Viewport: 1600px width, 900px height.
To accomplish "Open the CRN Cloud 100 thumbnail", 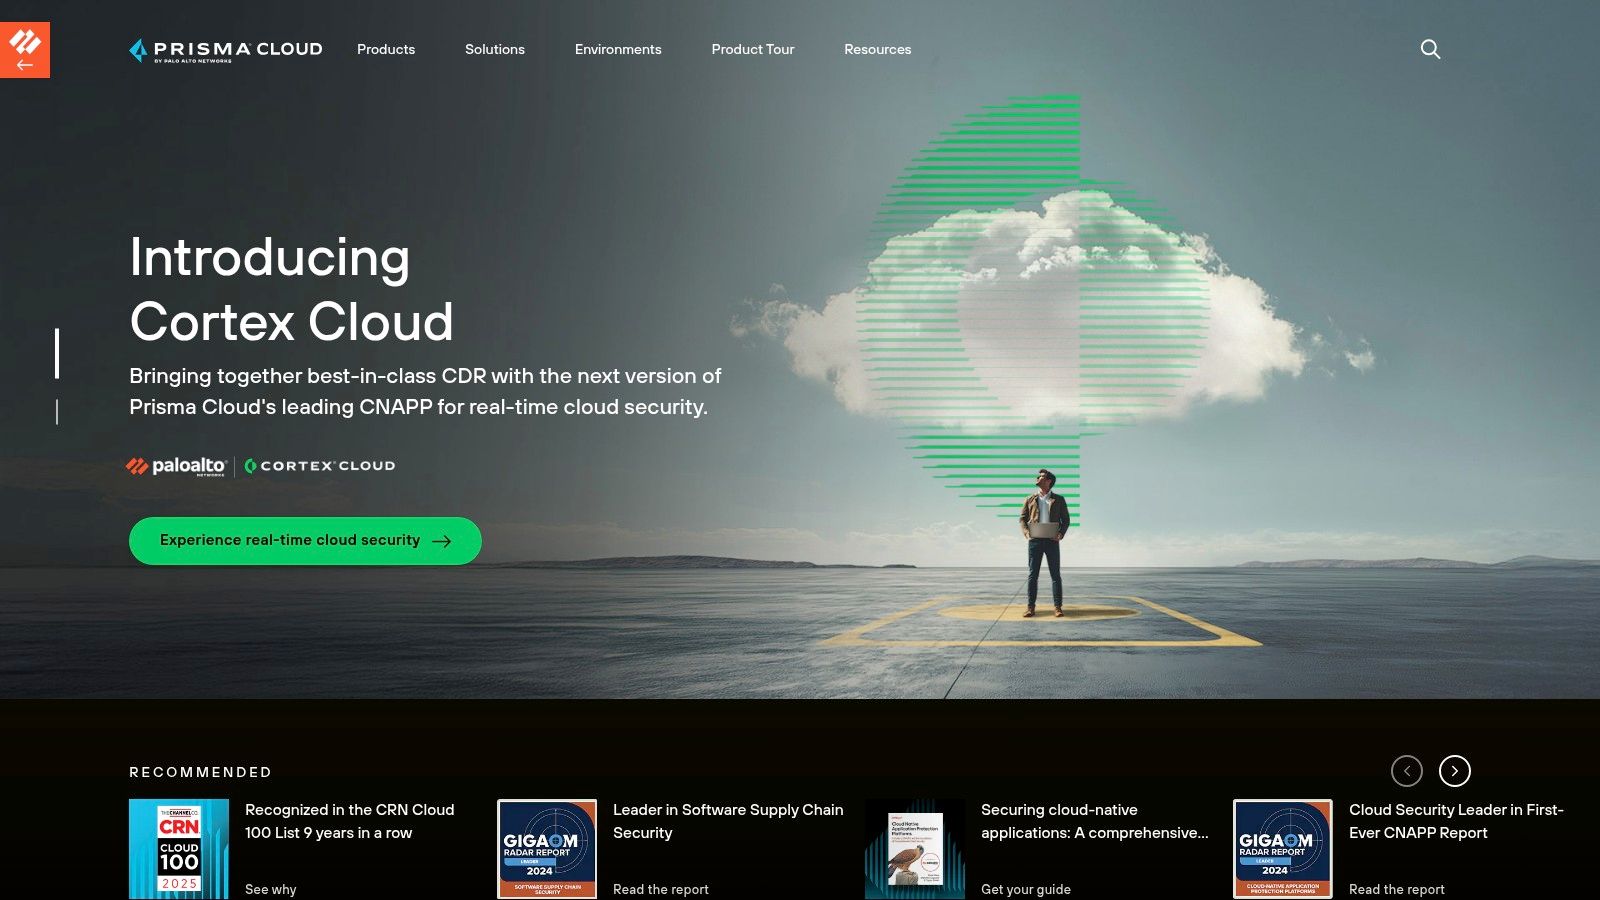I will pyautogui.click(x=179, y=849).
